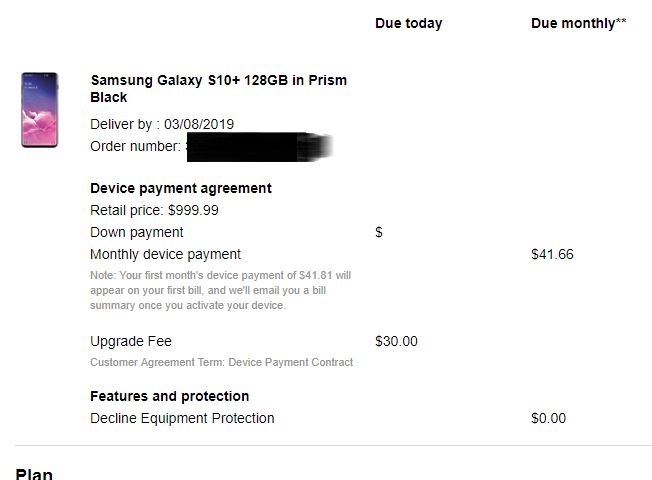Click the Samsung Galaxy S10+ phone thumbnail
Viewport: 652px width, 480px height.
click(40, 110)
